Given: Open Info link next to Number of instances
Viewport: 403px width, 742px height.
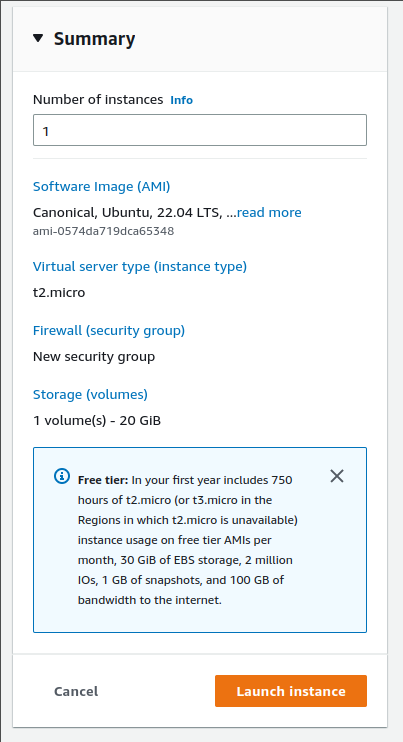Looking at the screenshot, I should pos(182,100).
